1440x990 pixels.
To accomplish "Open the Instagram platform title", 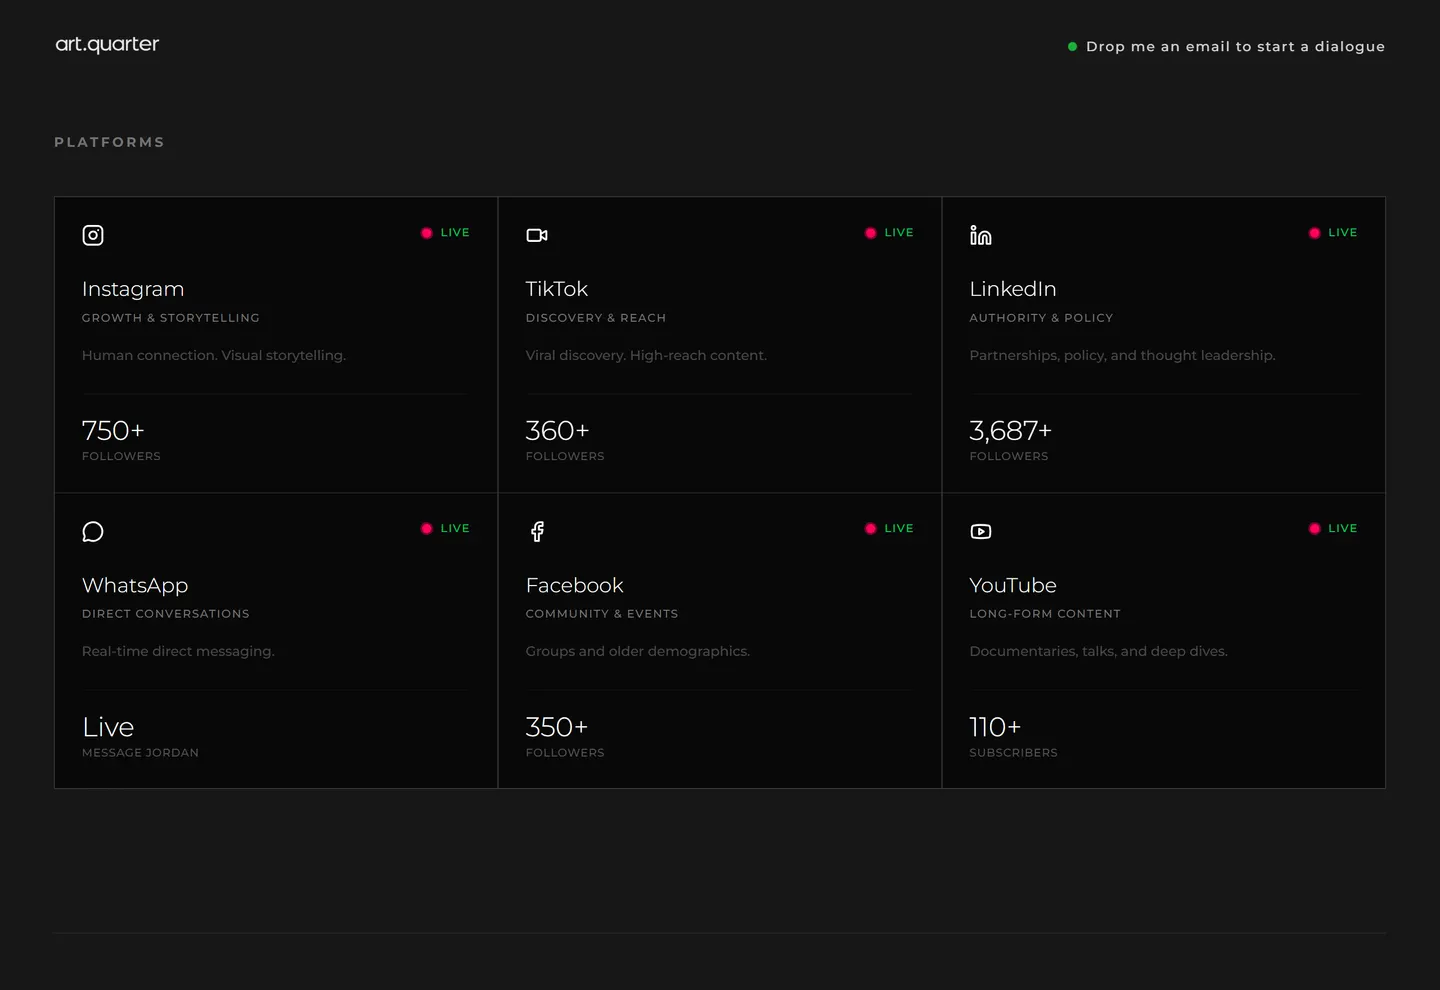I will (x=133, y=289).
